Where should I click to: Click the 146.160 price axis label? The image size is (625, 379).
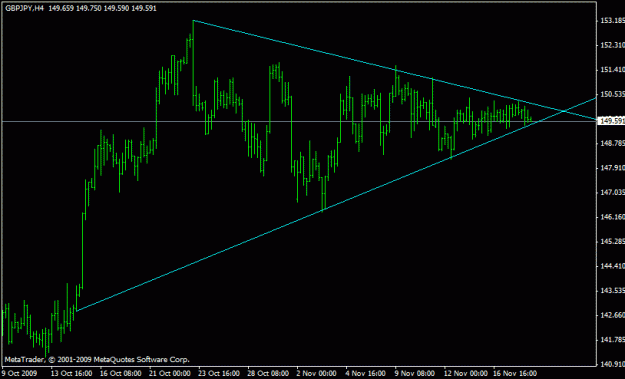612,217
